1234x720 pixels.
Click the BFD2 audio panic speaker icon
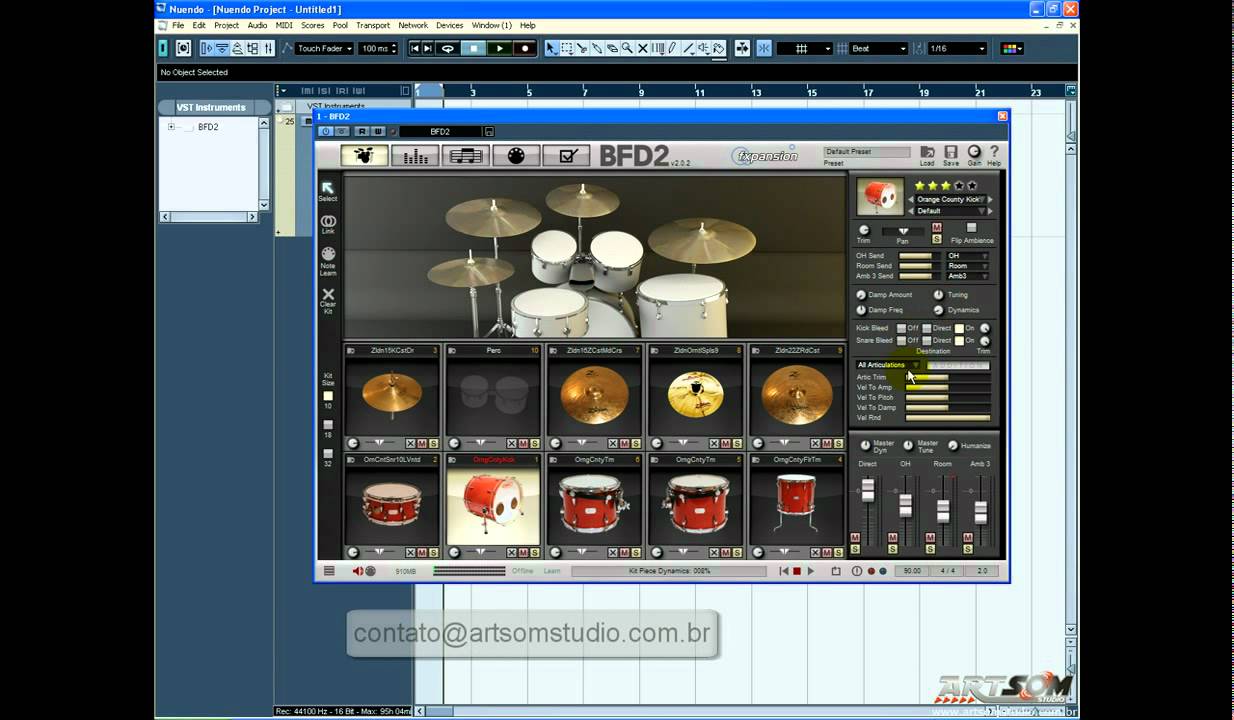coord(358,571)
